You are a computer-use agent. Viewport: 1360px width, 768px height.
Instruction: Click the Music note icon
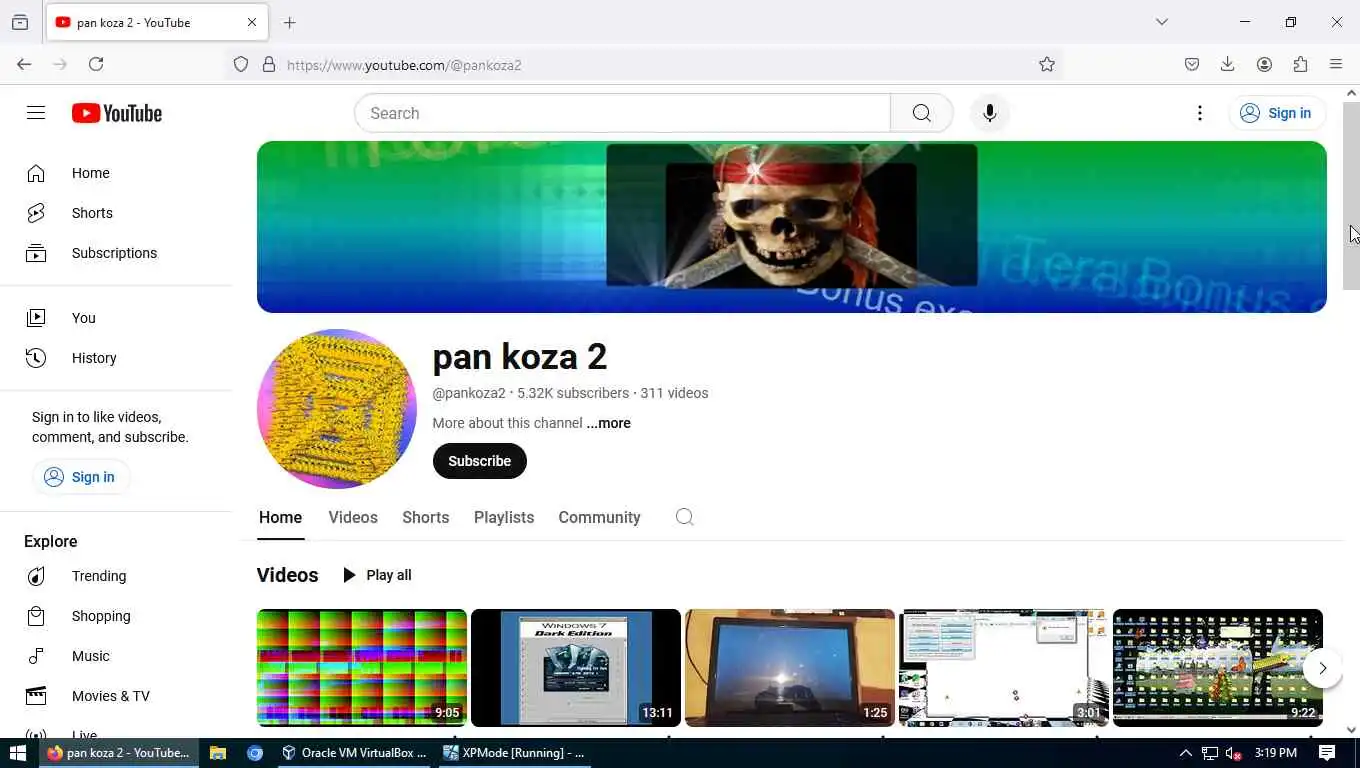click(36, 656)
